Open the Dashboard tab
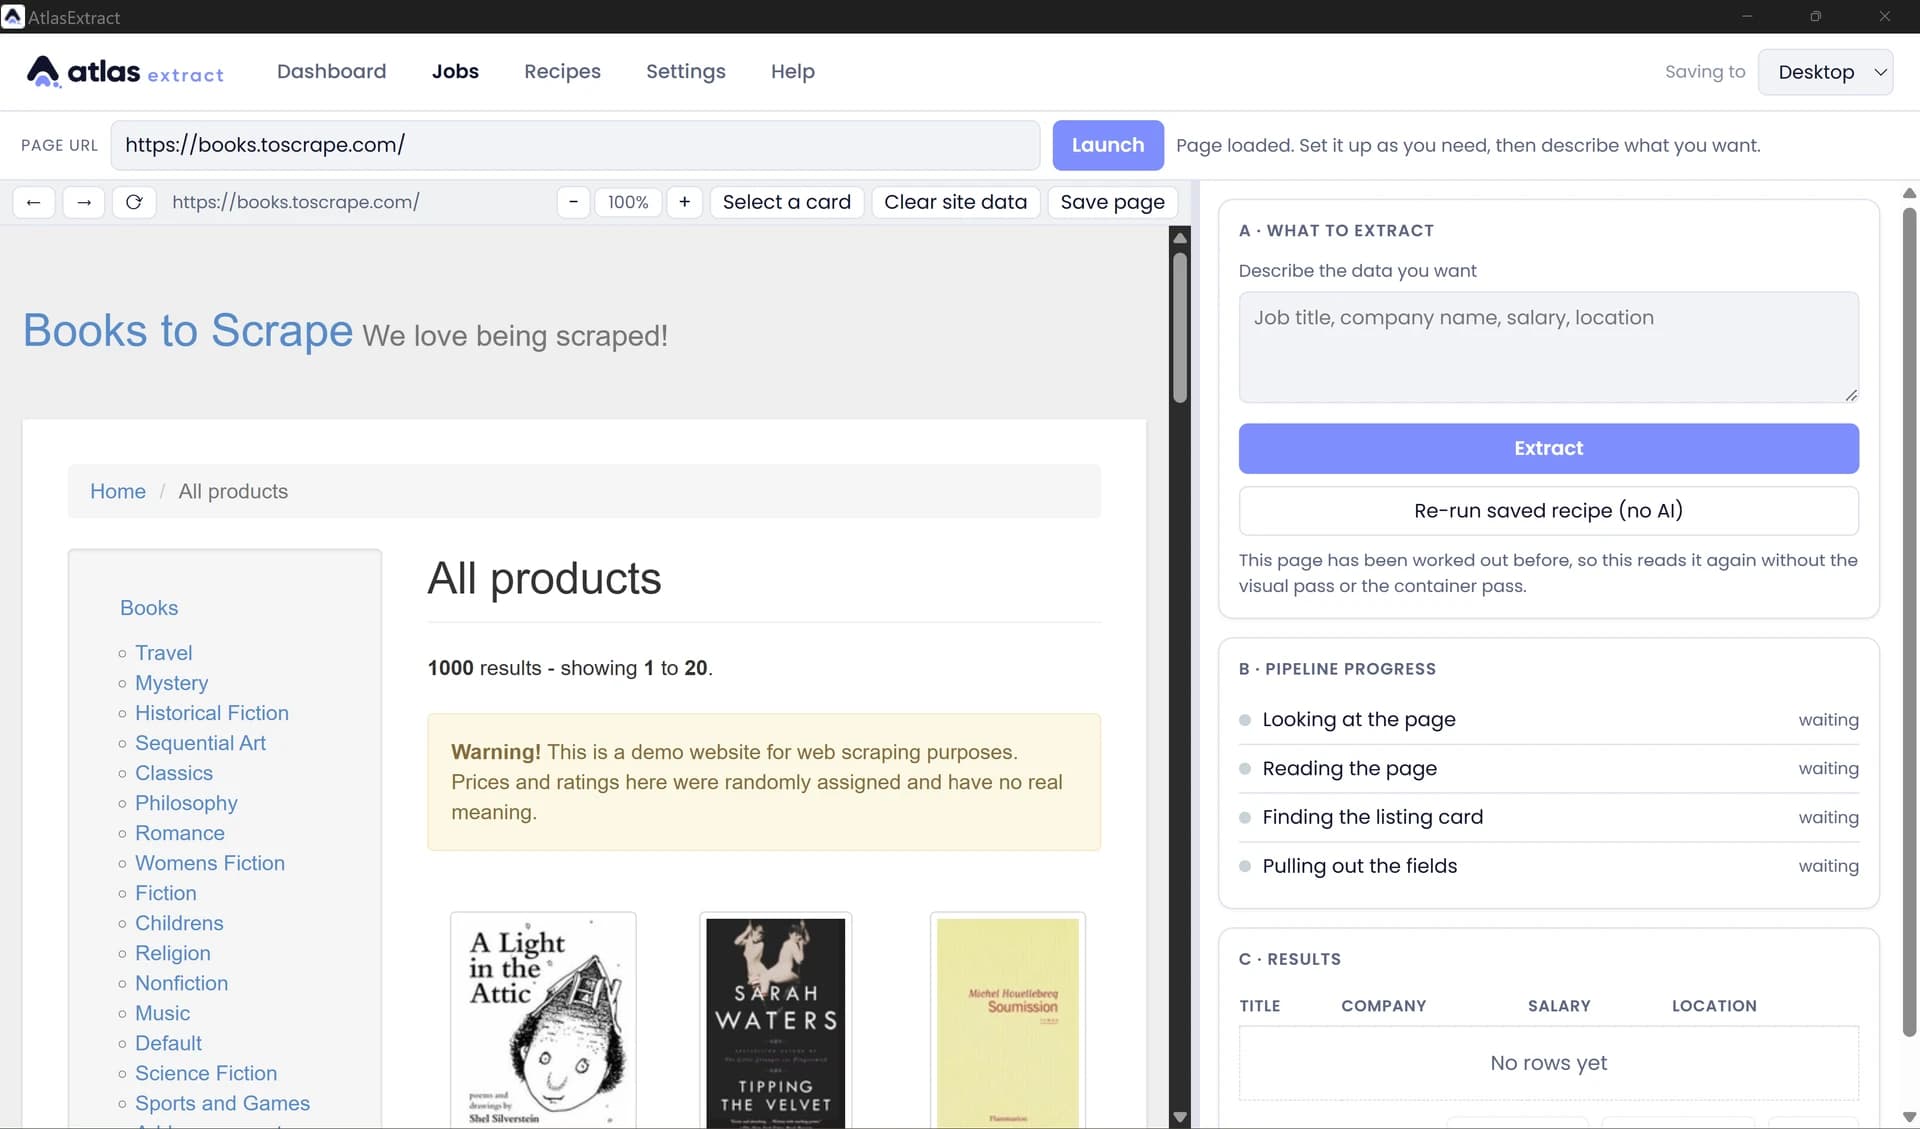Image resolution: width=1920 pixels, height=1129 pixels. coord(331,71)
